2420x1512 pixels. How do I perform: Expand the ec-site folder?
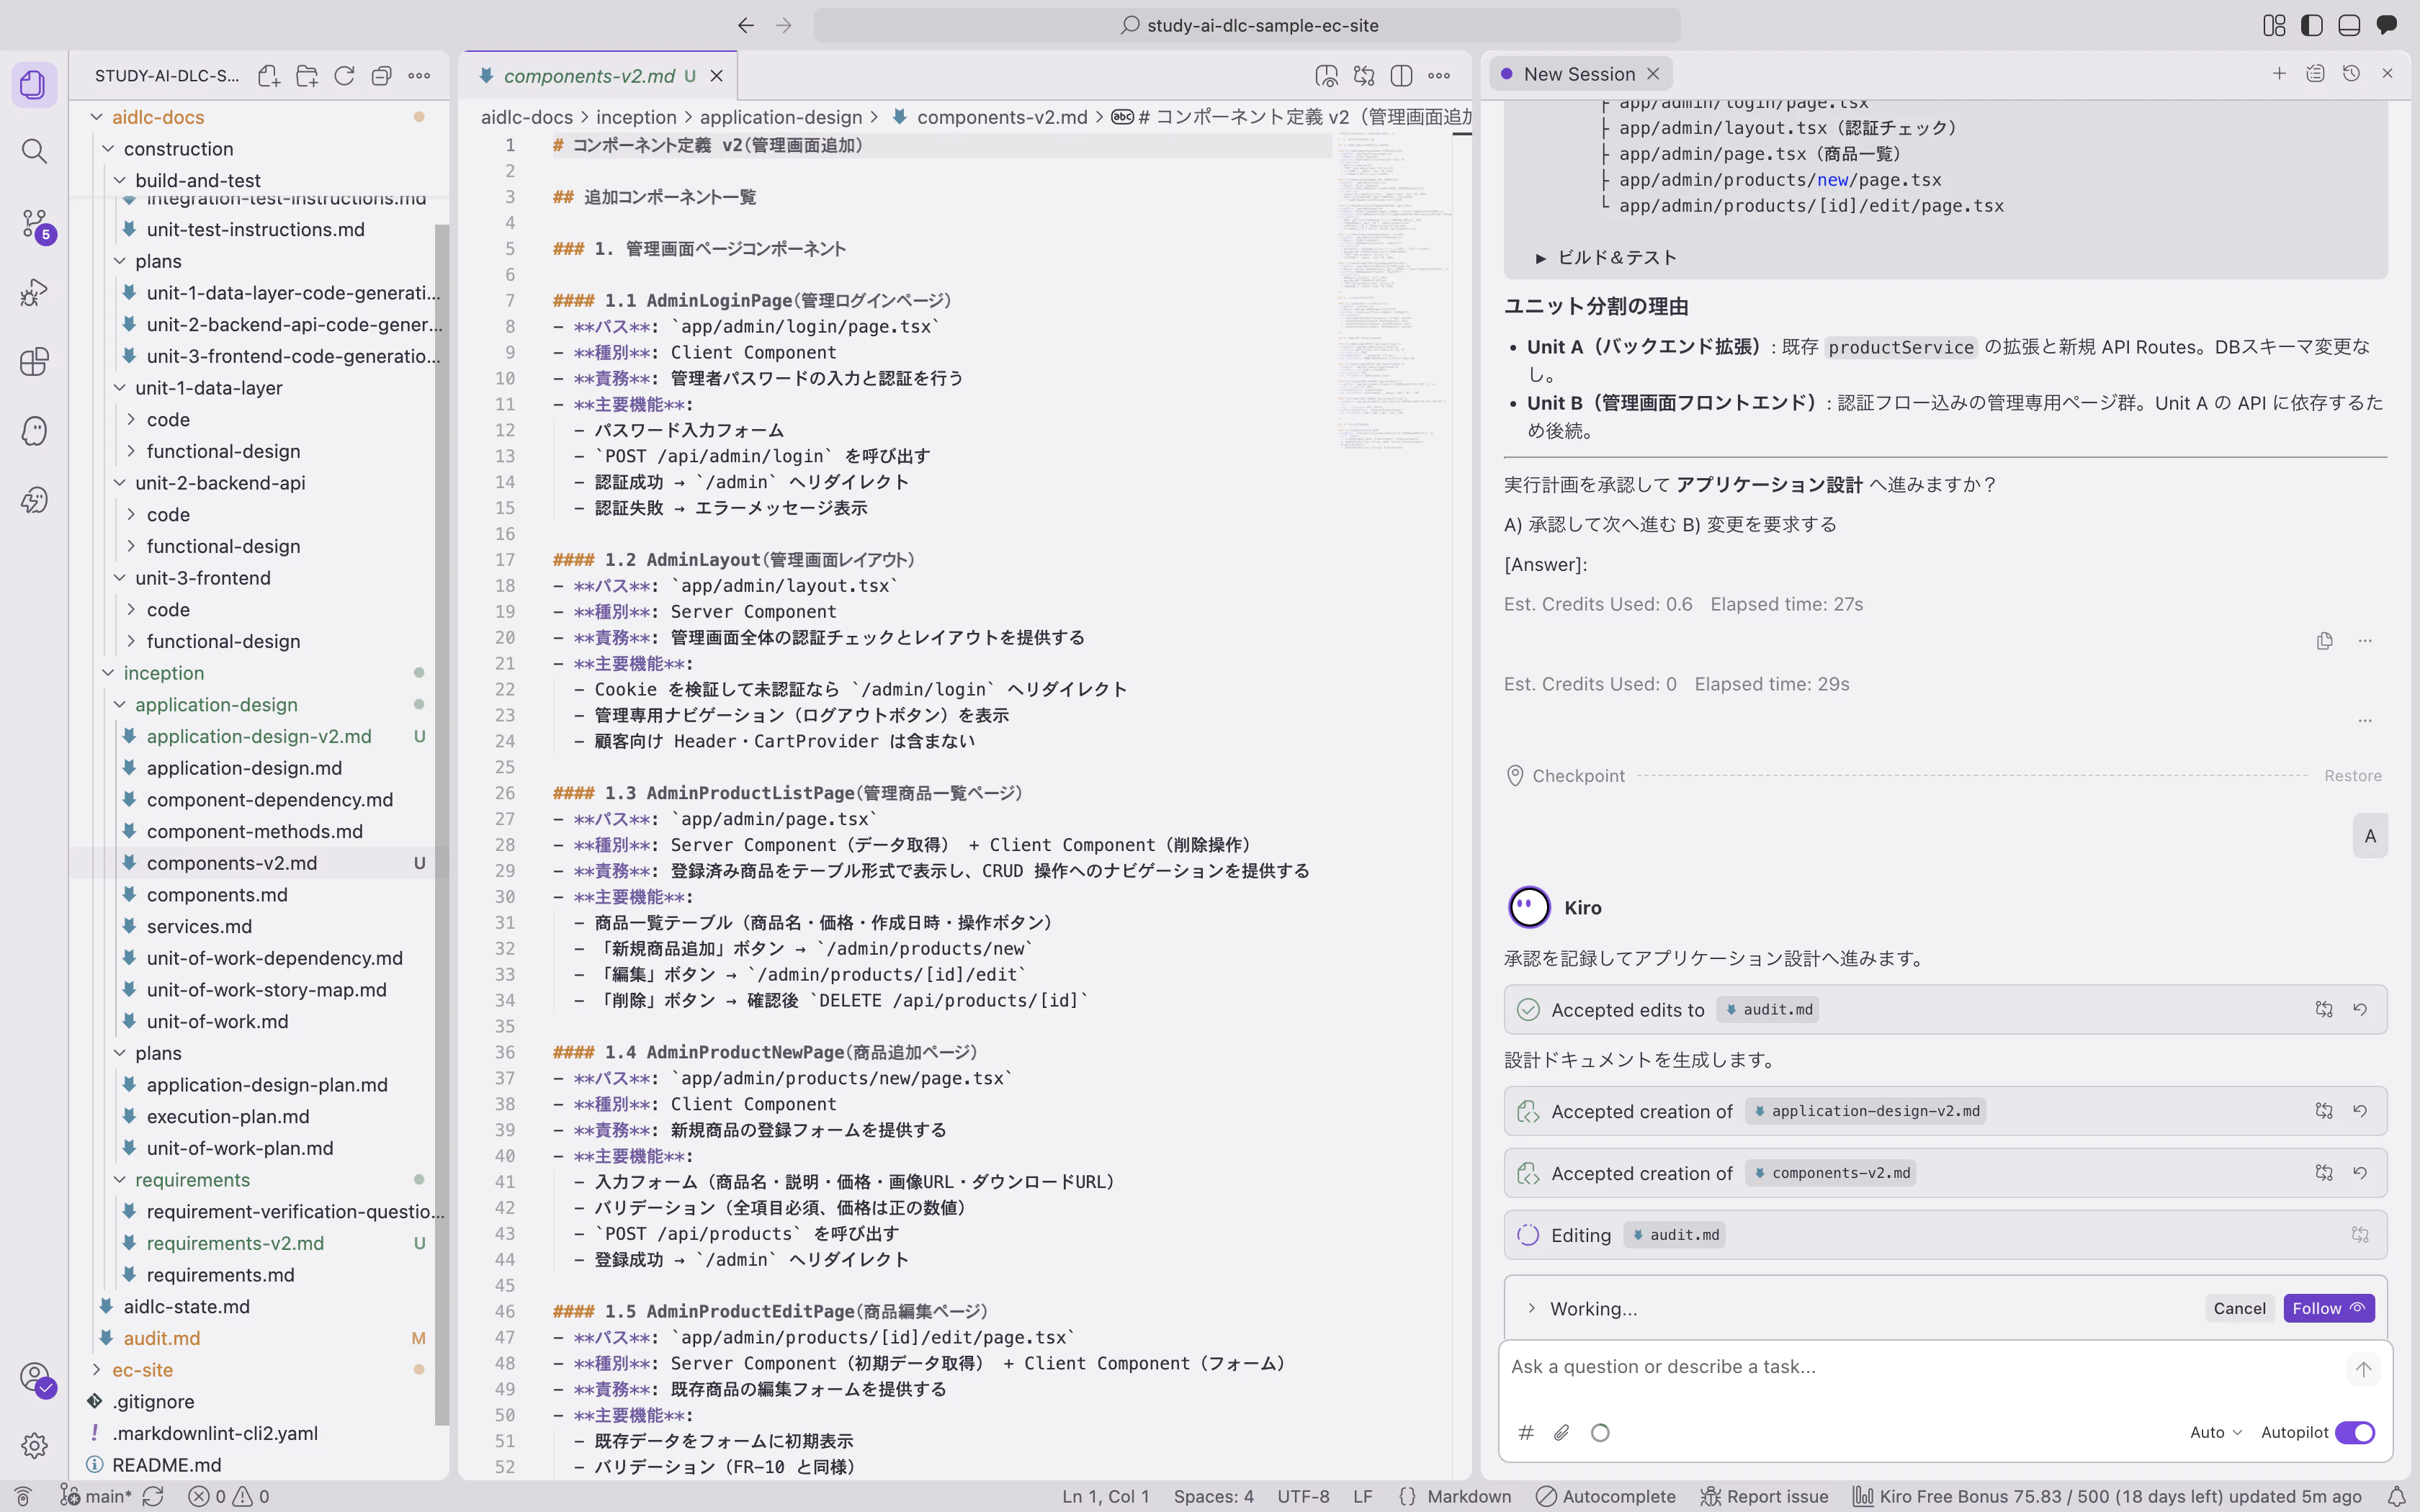96,1370
